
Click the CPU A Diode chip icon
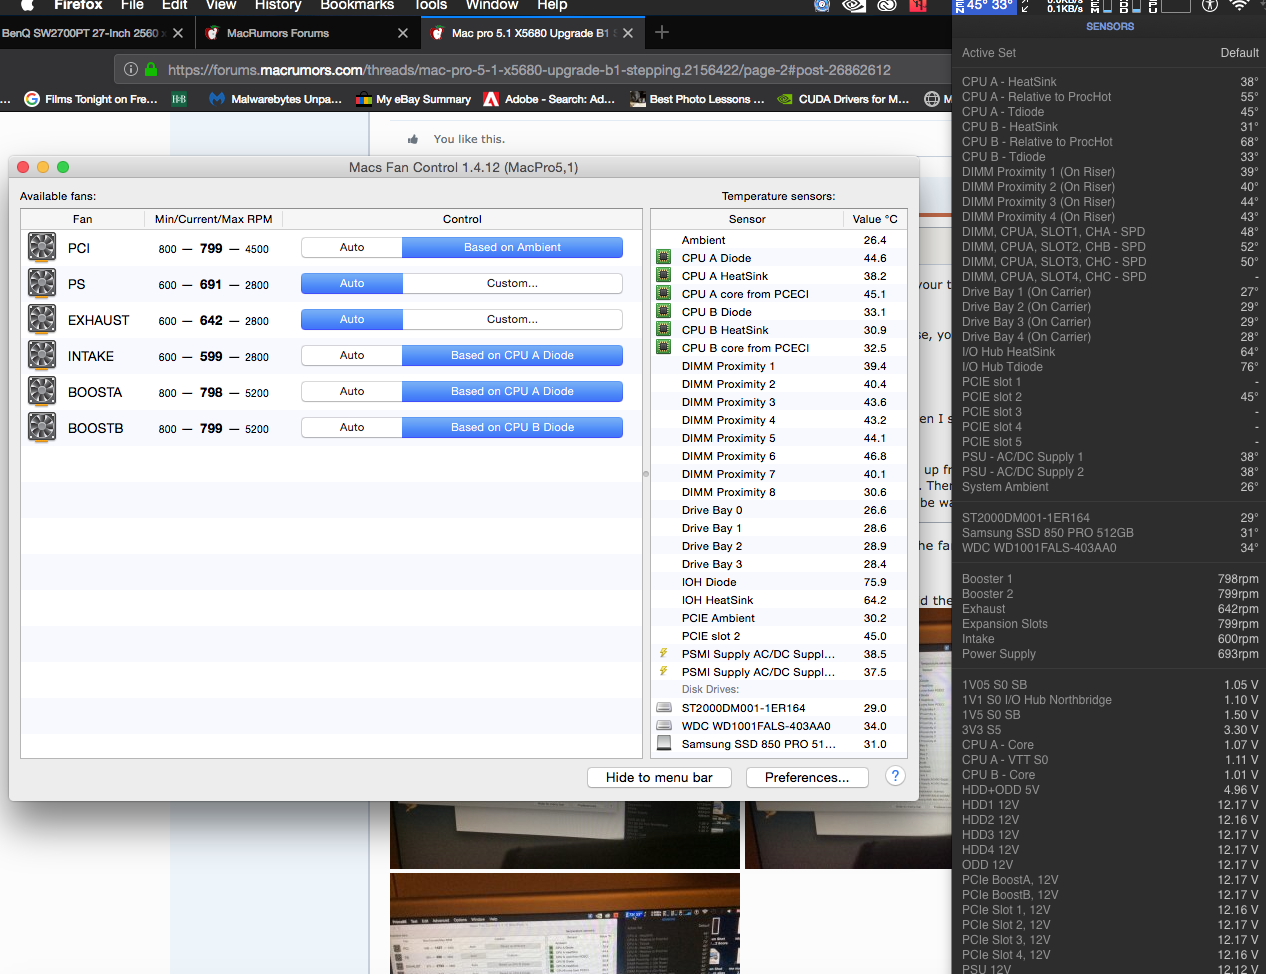(x=663, y=257)
